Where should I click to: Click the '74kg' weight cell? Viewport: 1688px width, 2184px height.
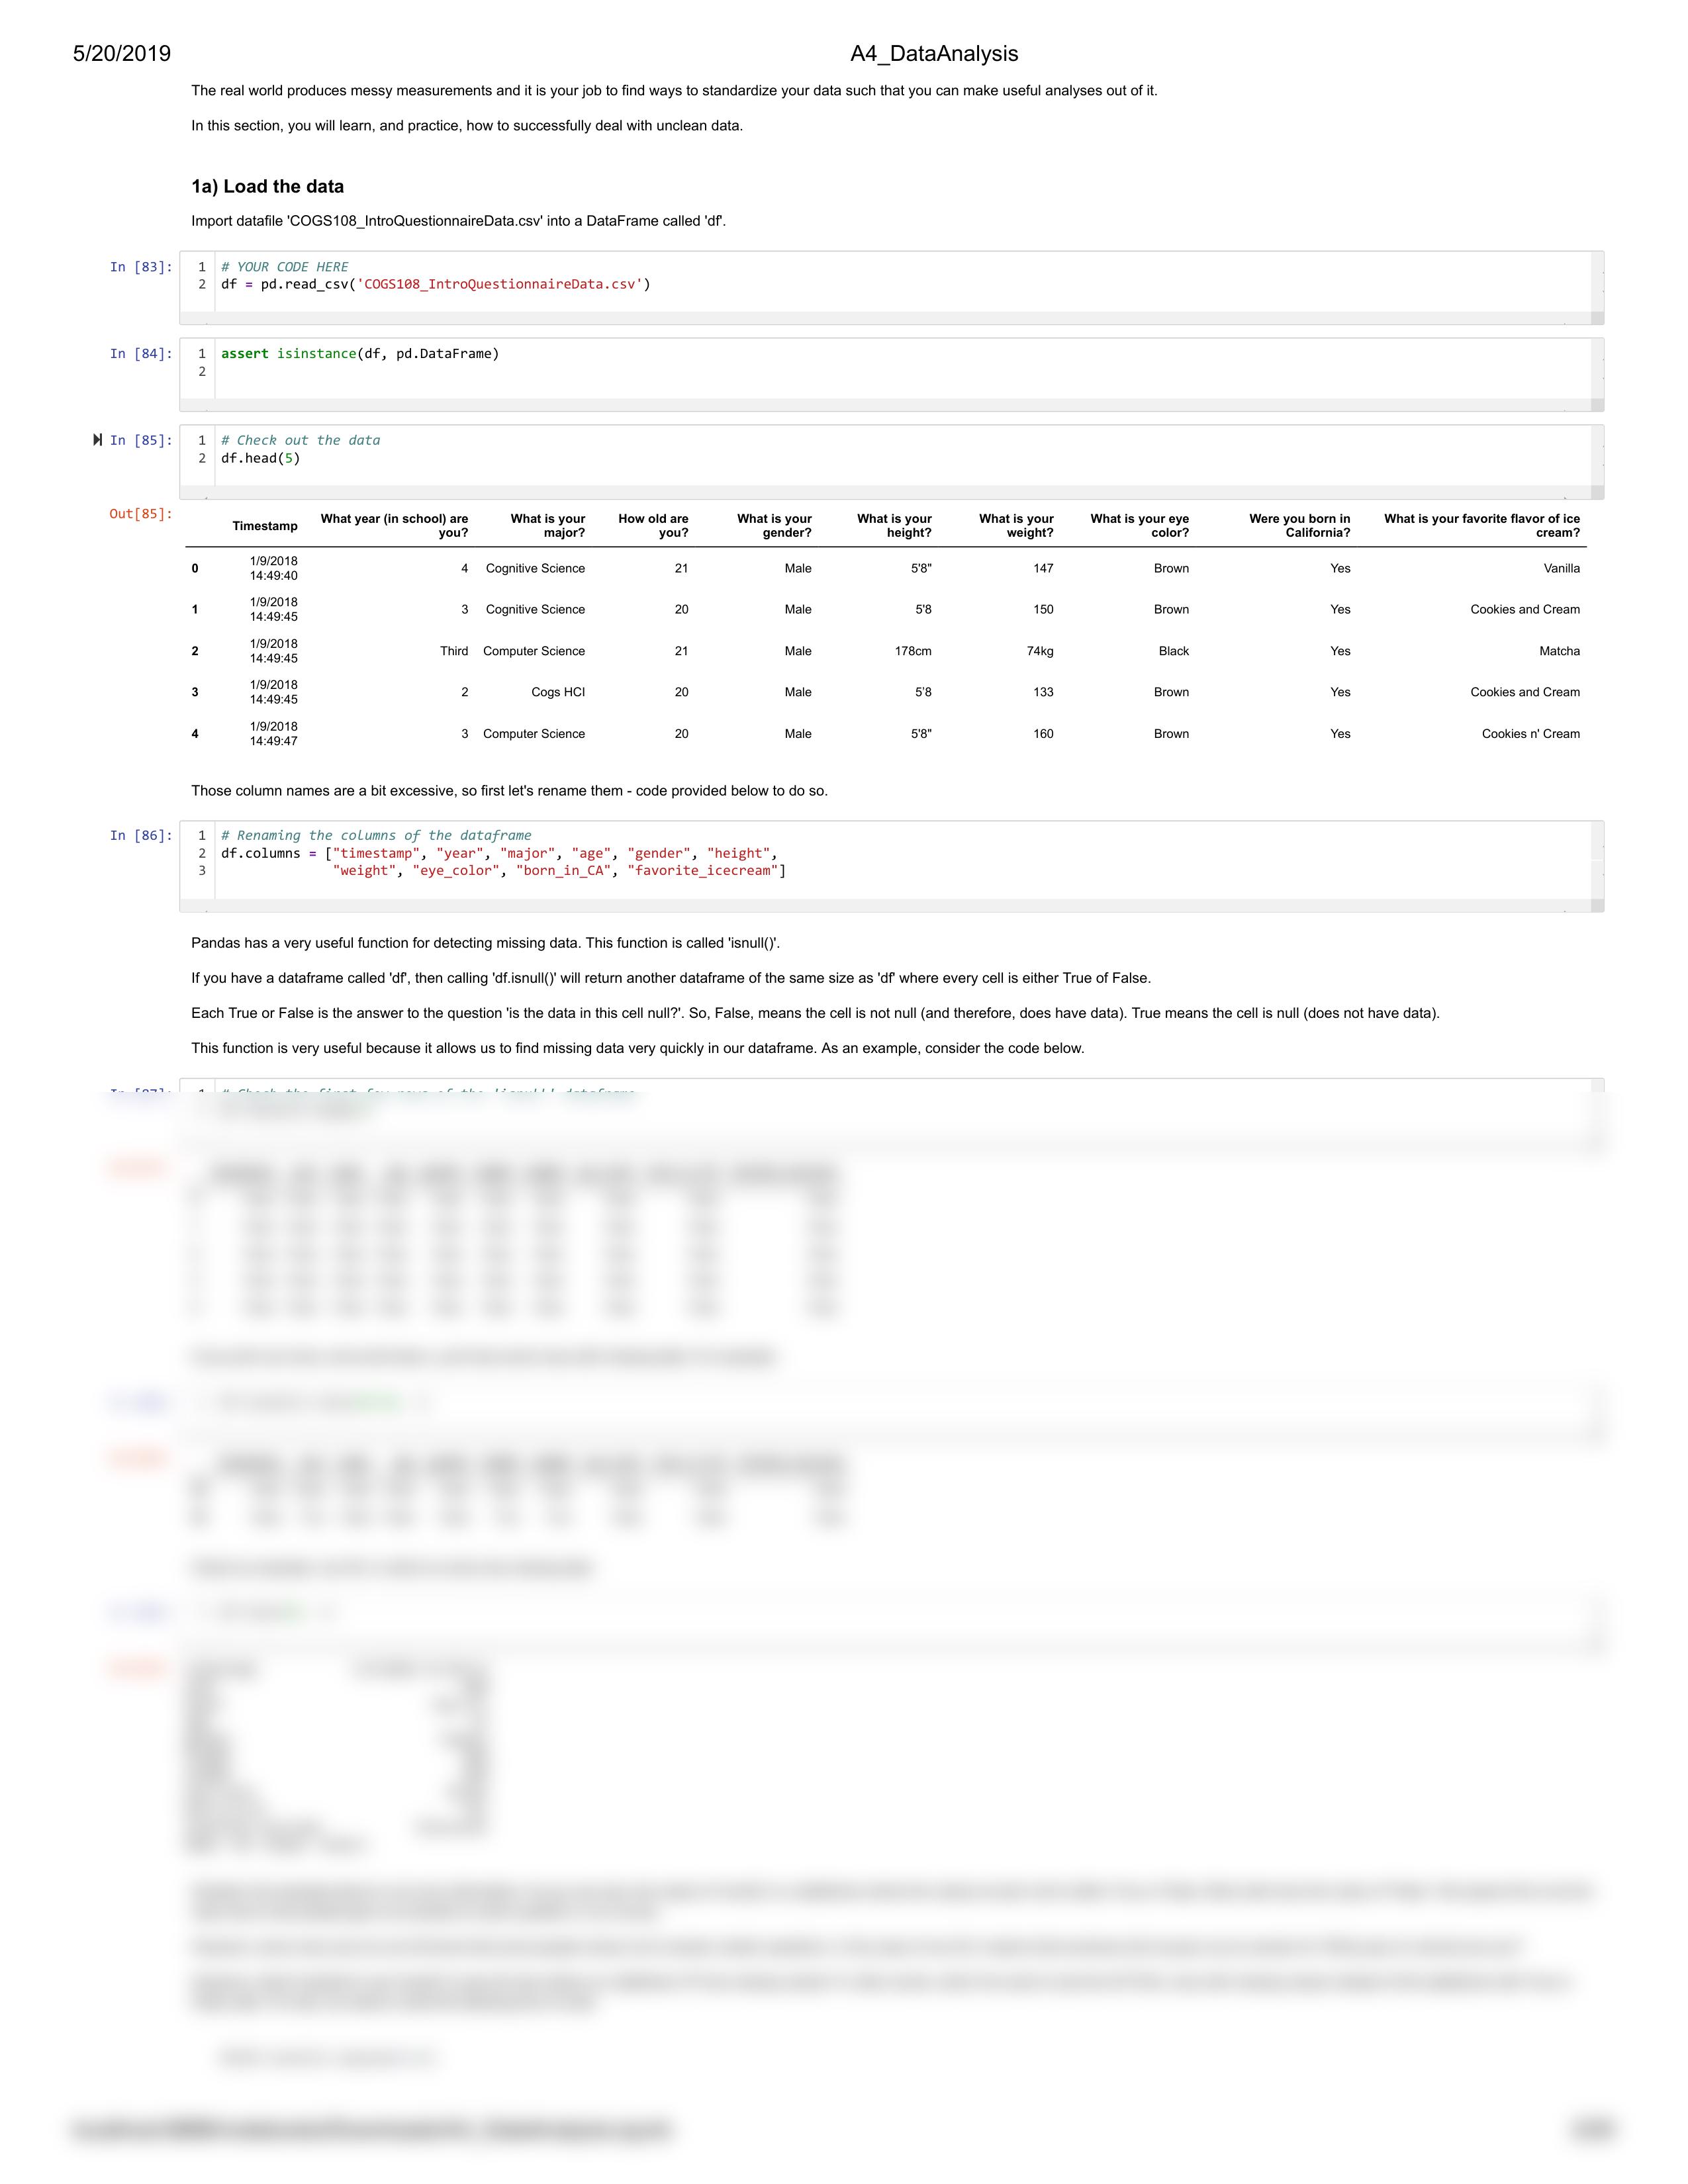1040,651
